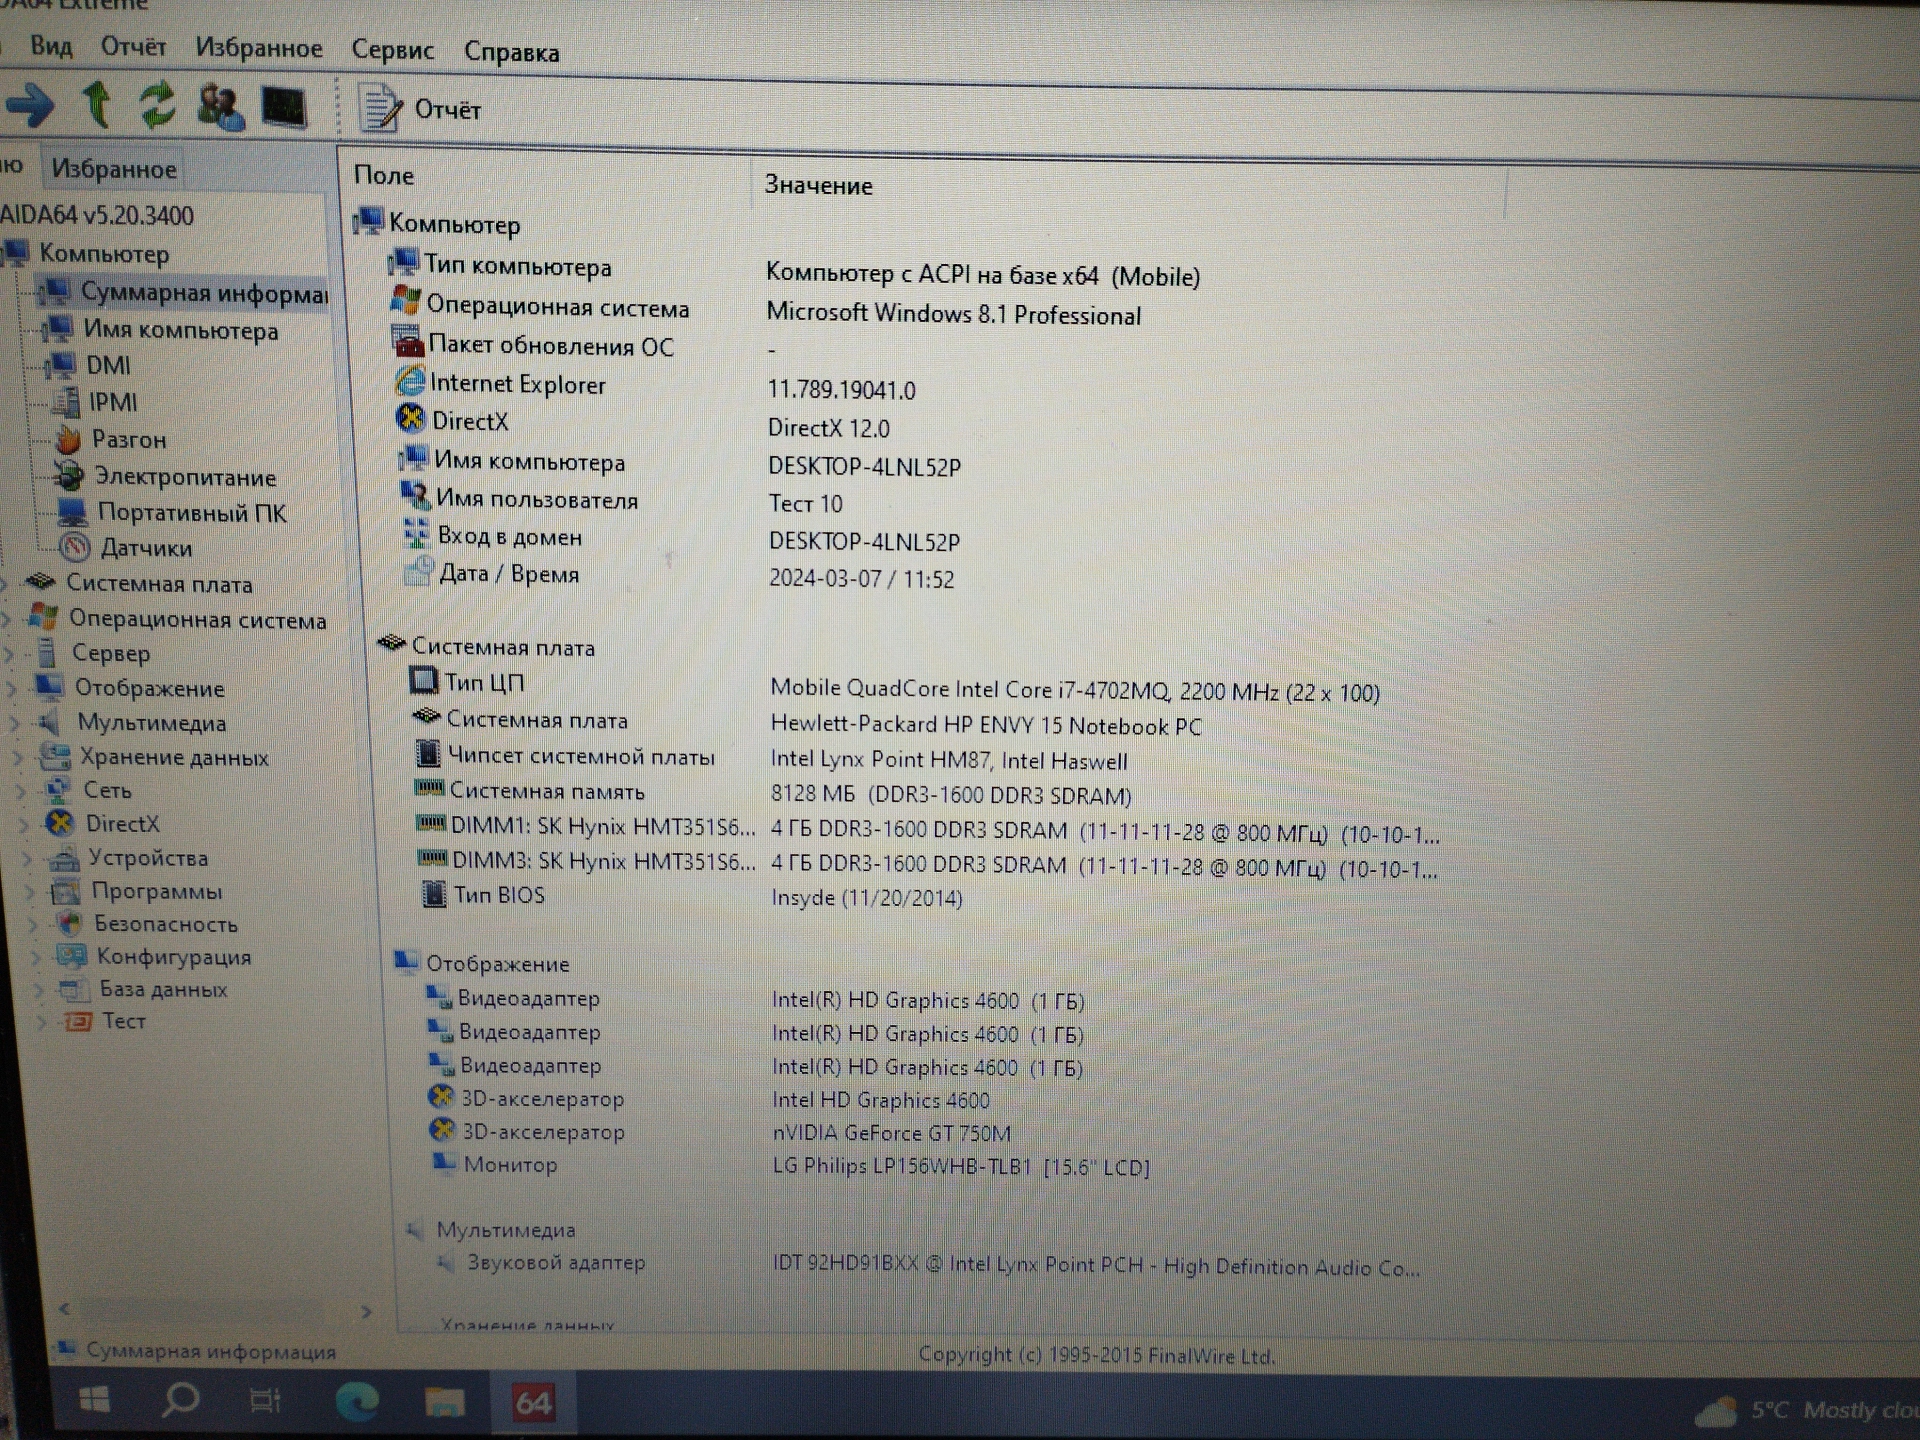Click the Безопасность tree icon
Image resolution: width=1920 pixels, height=1440 pixels.
[69, 923]
